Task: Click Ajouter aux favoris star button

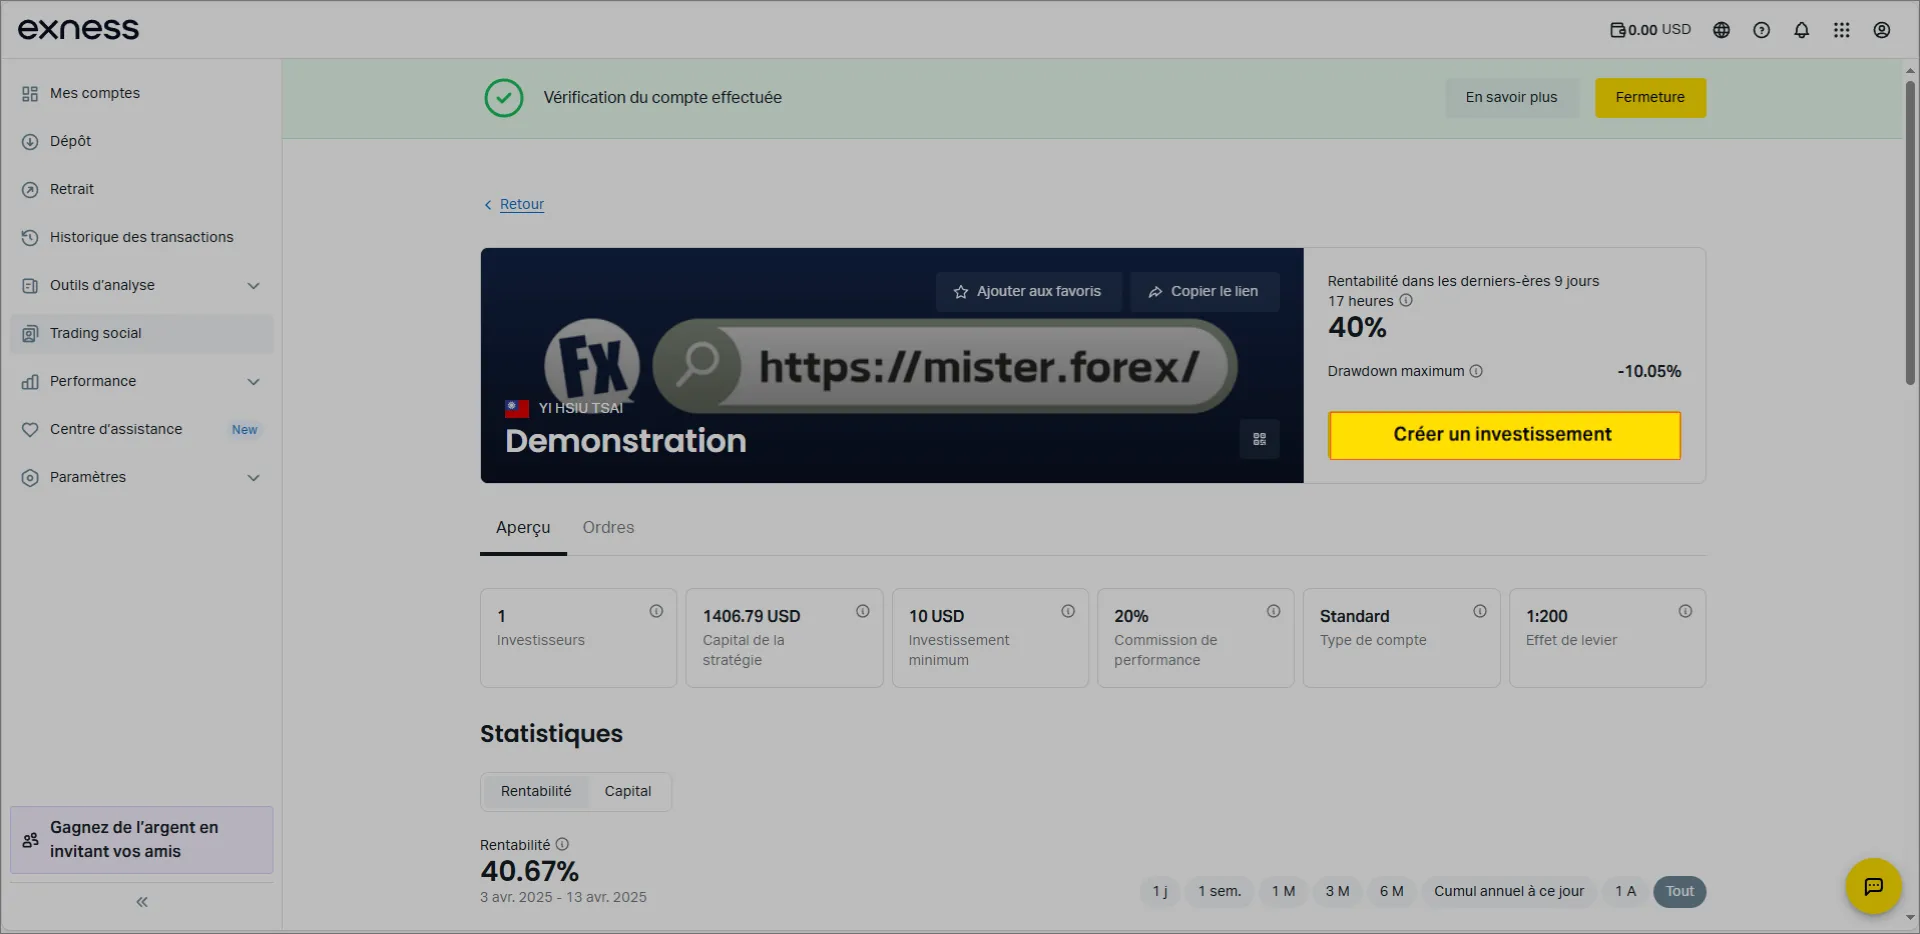Action: [x=1028, y=291]
